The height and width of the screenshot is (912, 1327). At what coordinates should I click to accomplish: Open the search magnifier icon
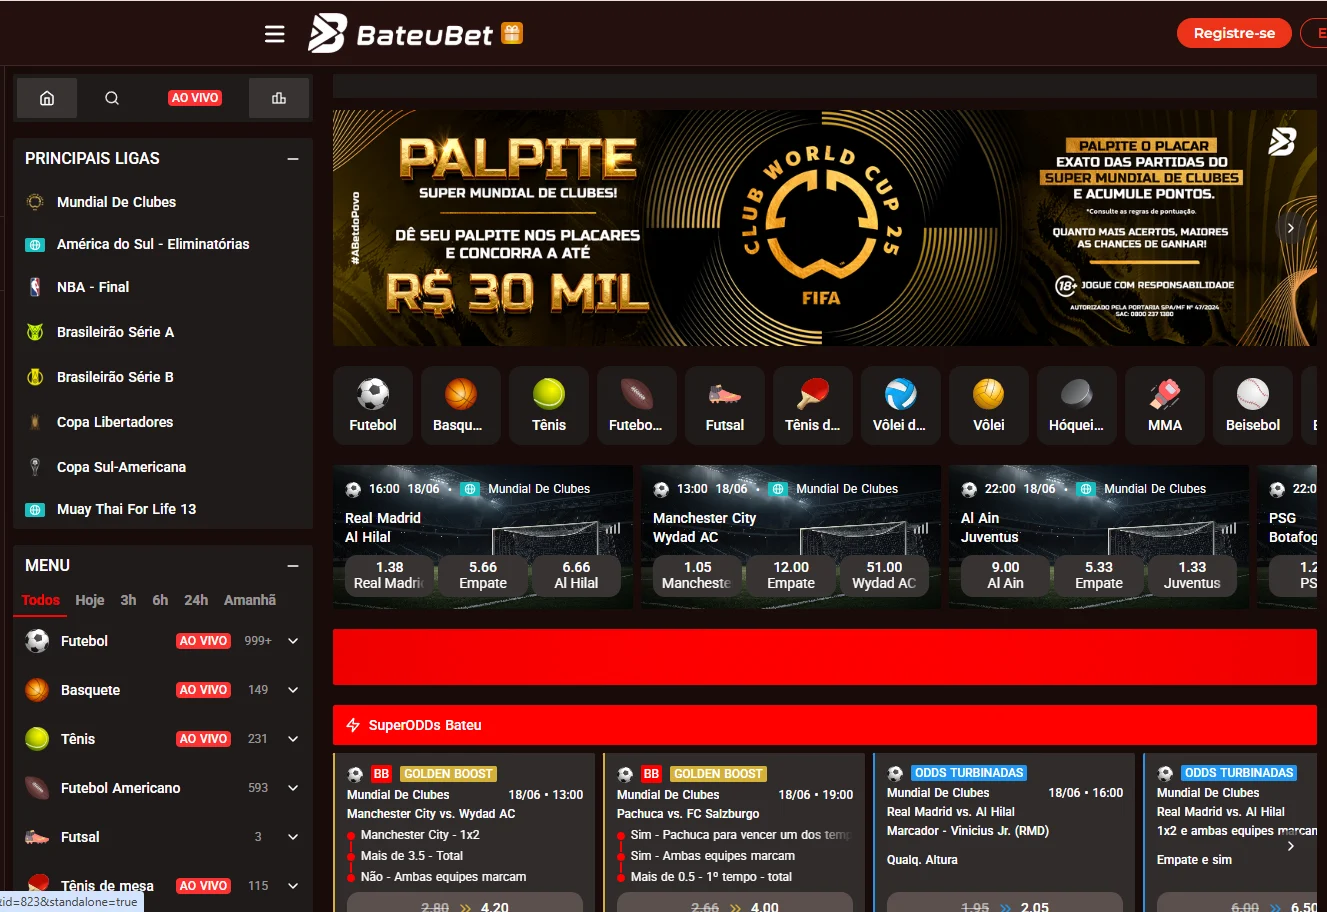click(112, 98)
